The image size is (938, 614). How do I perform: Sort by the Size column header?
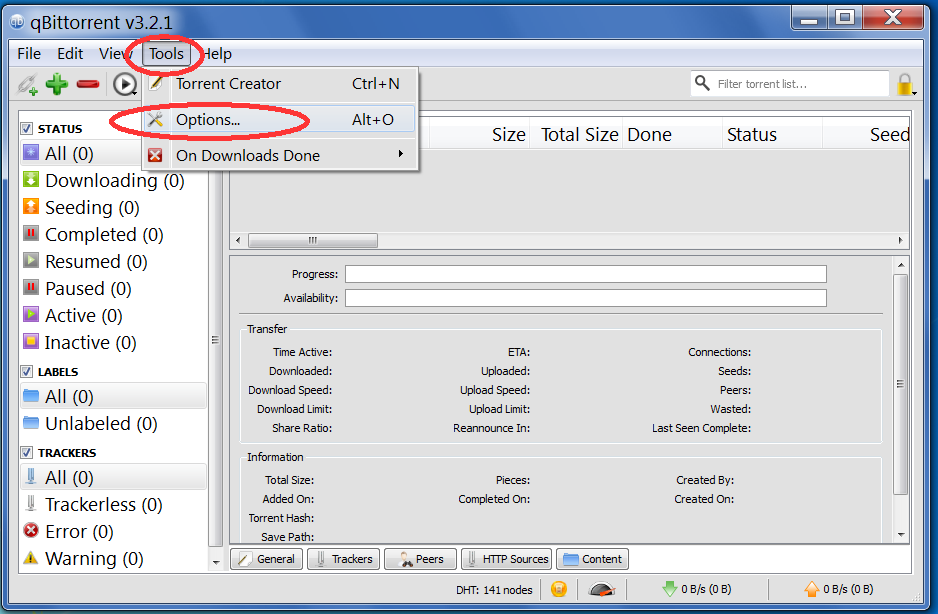click(480, 135)
